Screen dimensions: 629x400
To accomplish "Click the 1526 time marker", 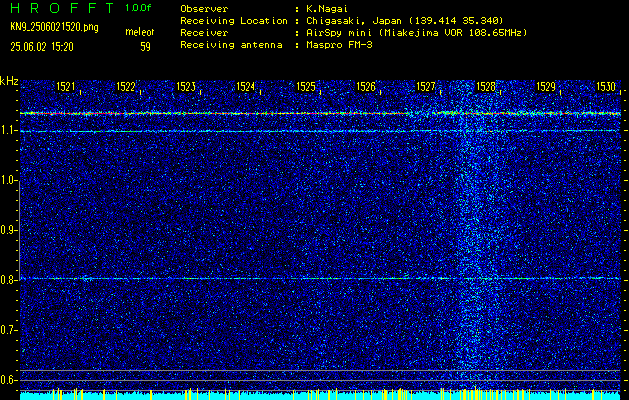I will (366, 86).
